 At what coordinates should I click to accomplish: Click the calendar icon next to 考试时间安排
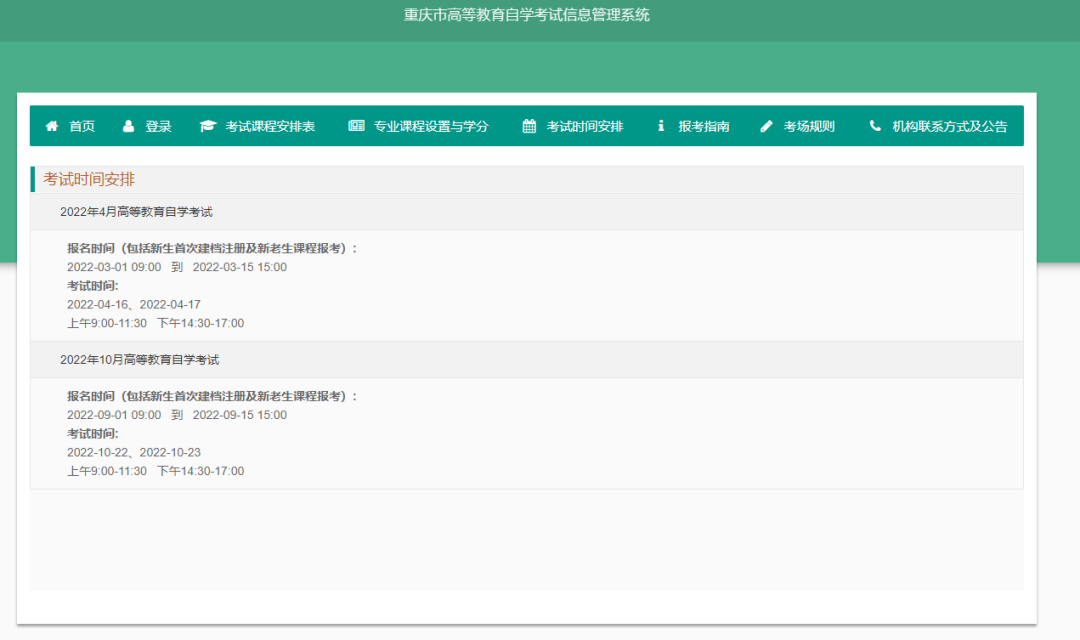point(528,126)
